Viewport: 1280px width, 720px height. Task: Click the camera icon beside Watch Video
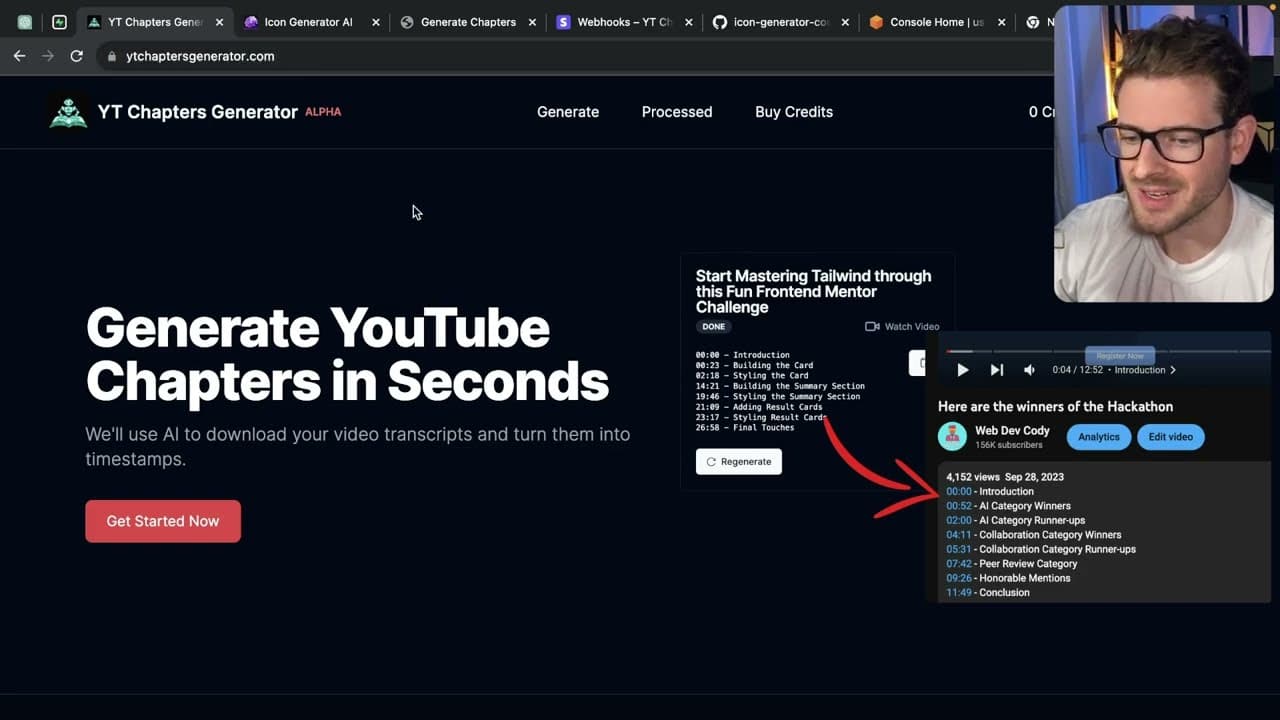tap(871, 327)
